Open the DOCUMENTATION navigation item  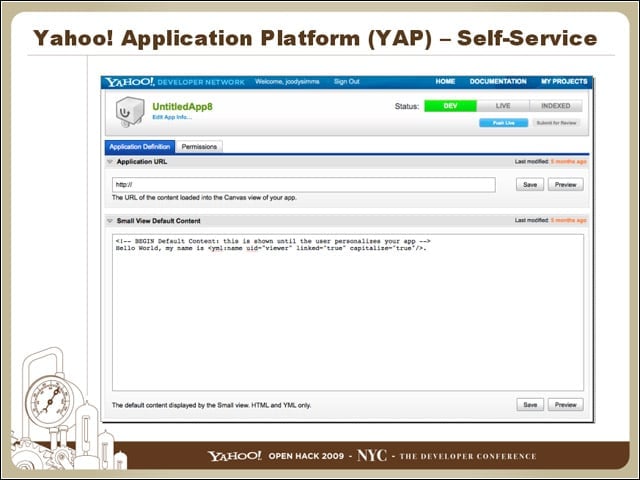[498, 81]
